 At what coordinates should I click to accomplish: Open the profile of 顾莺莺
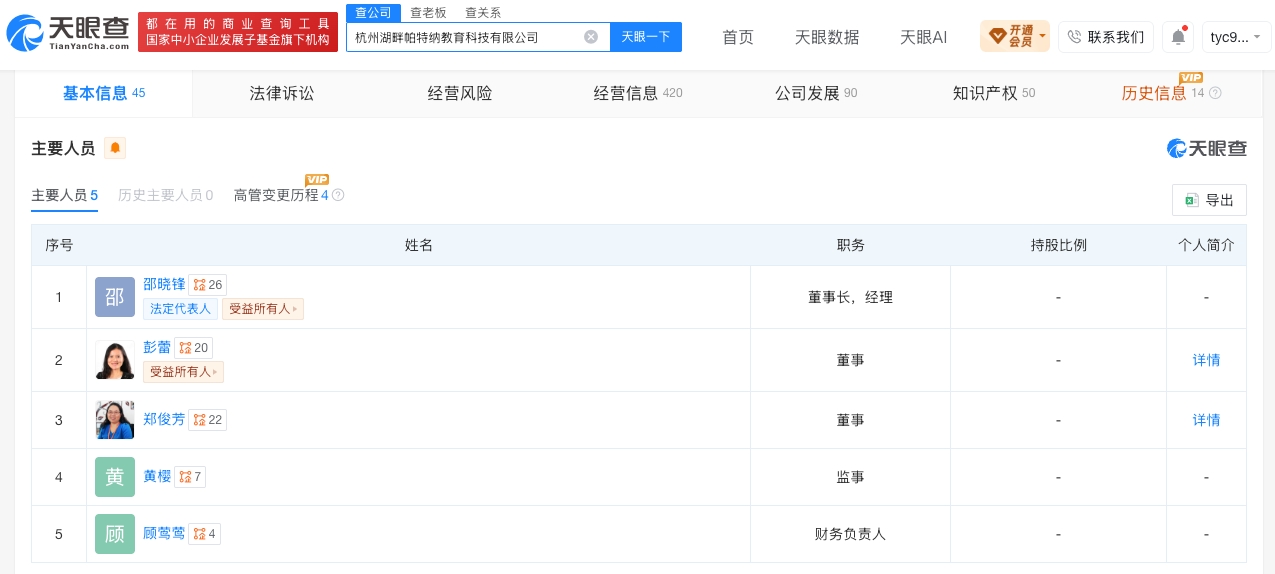(164, 533)
